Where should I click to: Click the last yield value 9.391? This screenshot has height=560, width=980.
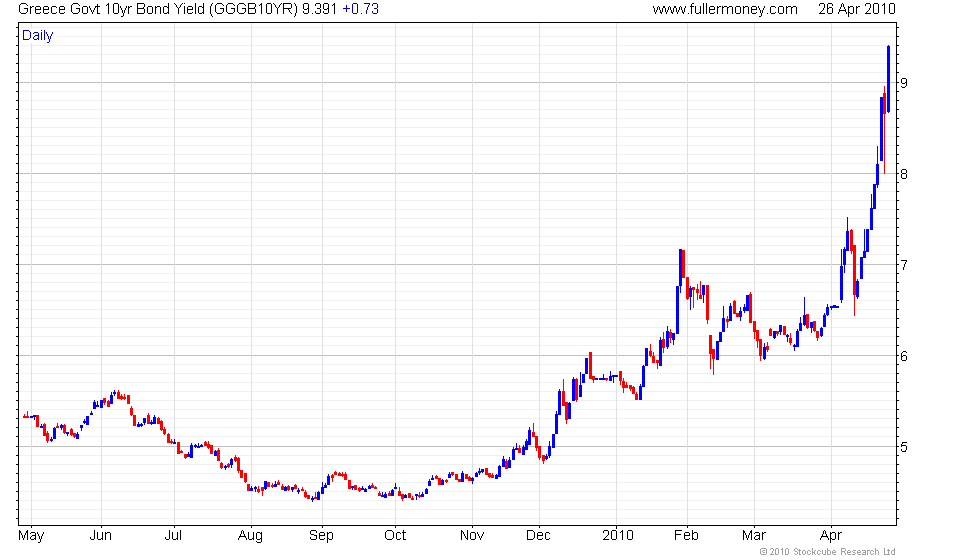click(x=319, y=9)
